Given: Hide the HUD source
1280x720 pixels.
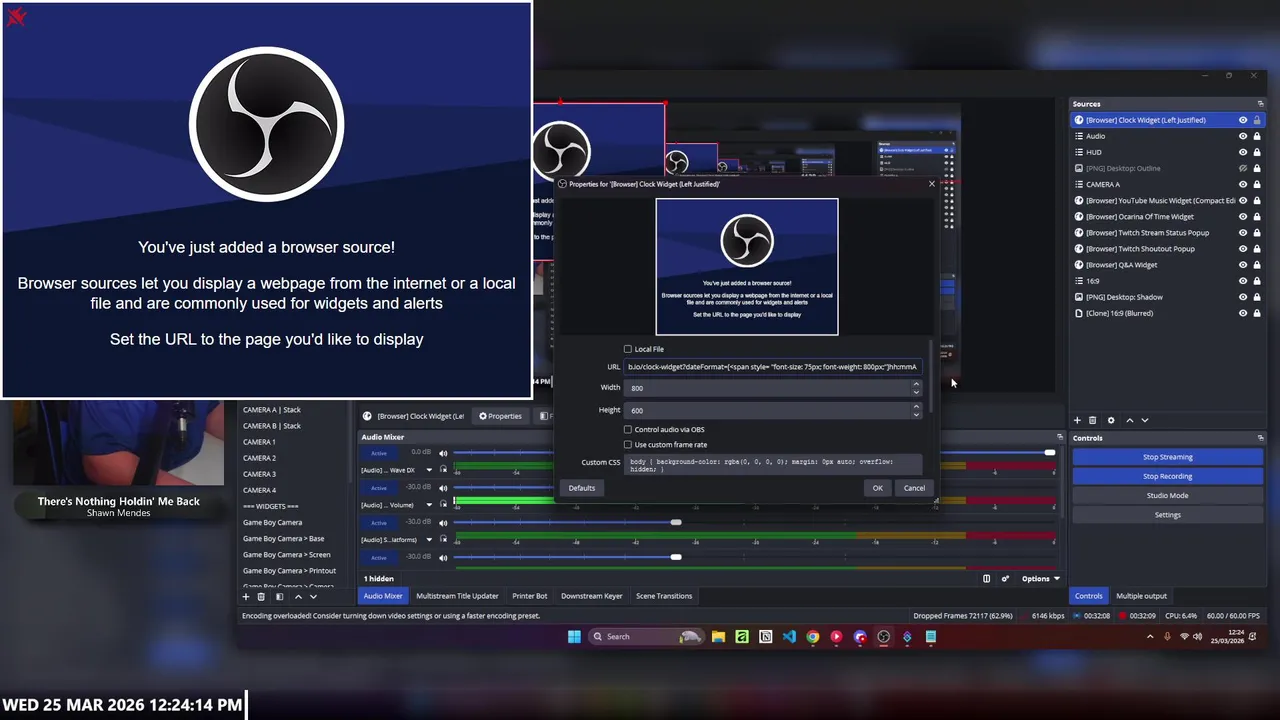Looking at the screenshot, I should pyautogui.click(x=1243, y=152).
